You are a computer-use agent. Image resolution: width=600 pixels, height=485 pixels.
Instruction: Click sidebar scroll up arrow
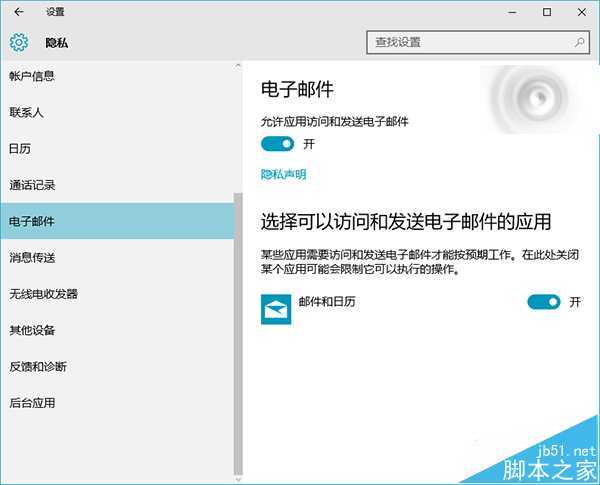click(238, 66)
